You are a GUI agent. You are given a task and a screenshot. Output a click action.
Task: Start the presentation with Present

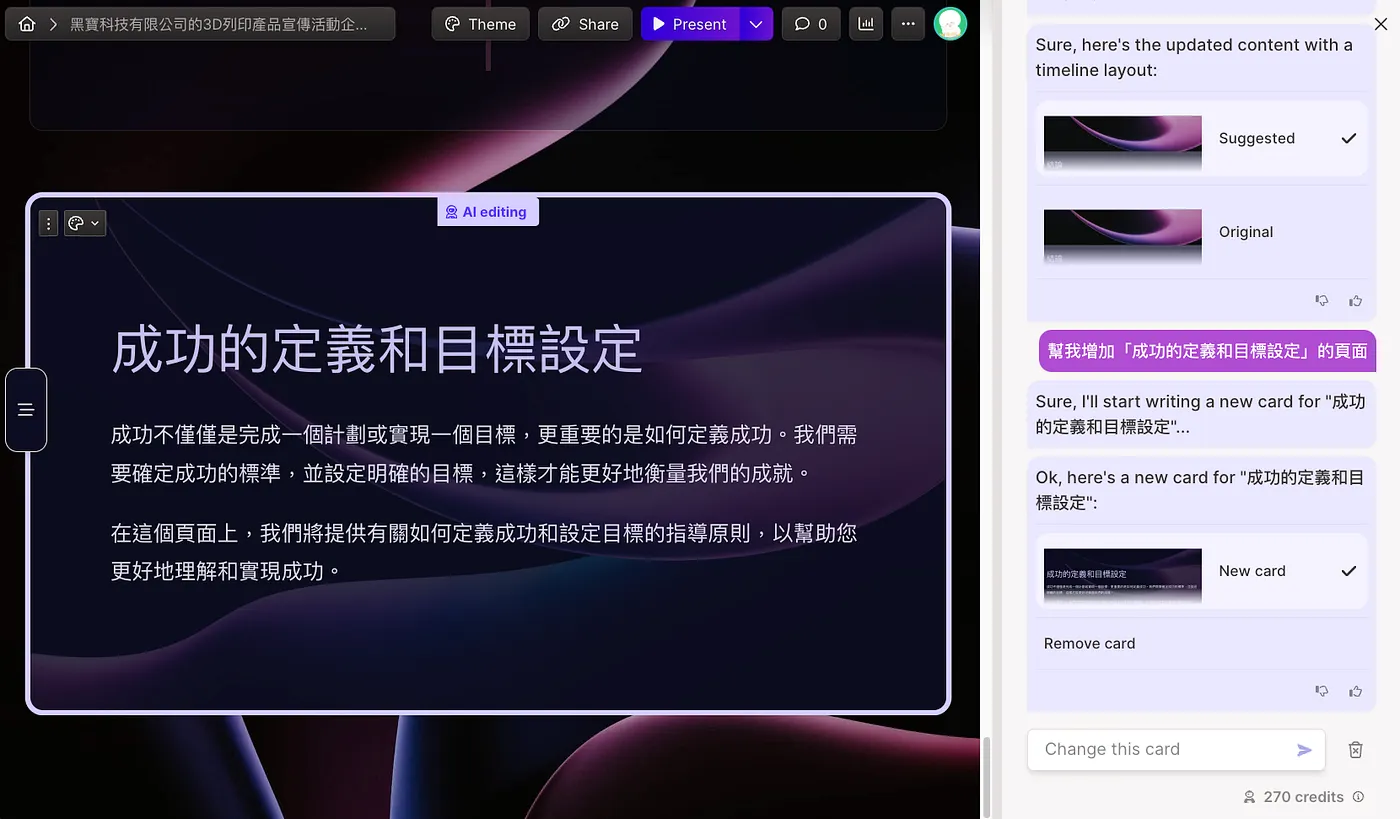pos(690,24)
